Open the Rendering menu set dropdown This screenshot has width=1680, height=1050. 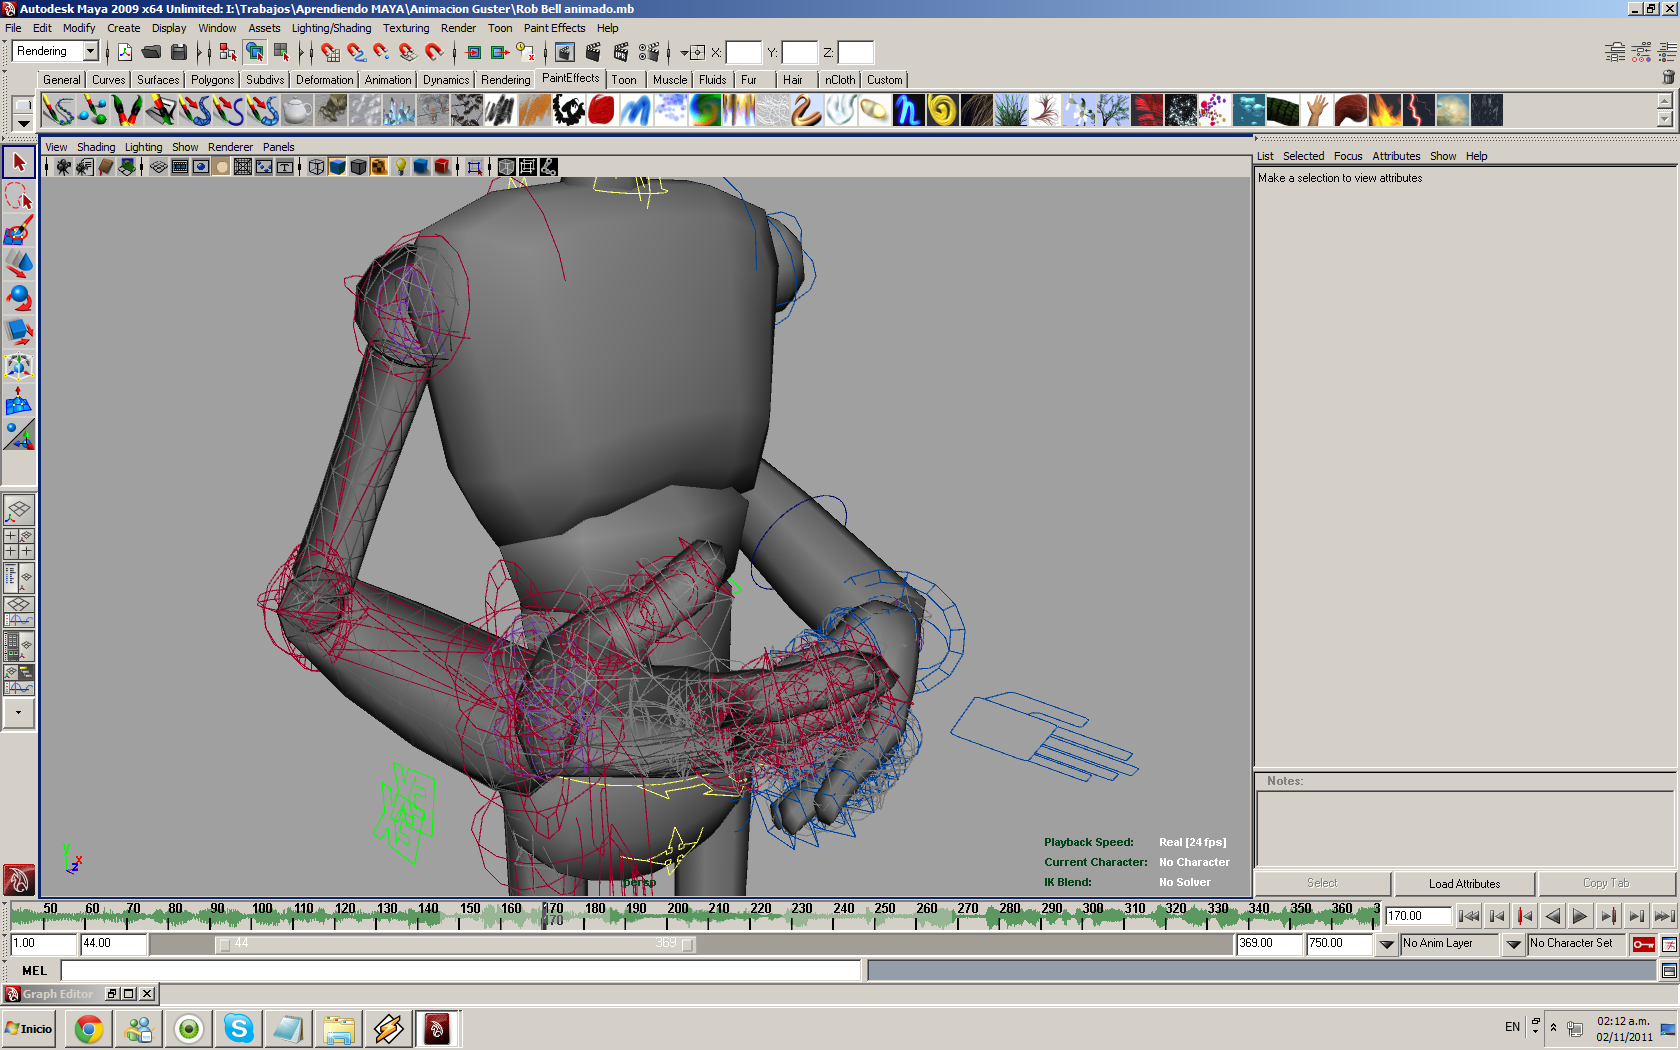pyautogui.click(x=91, y=51)
